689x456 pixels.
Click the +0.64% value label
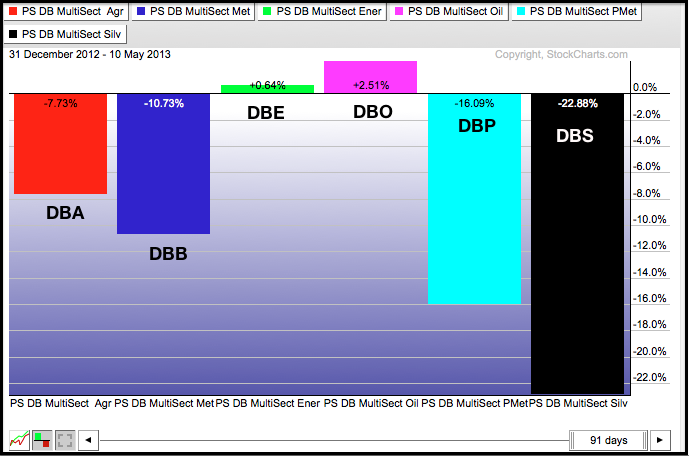267,85
